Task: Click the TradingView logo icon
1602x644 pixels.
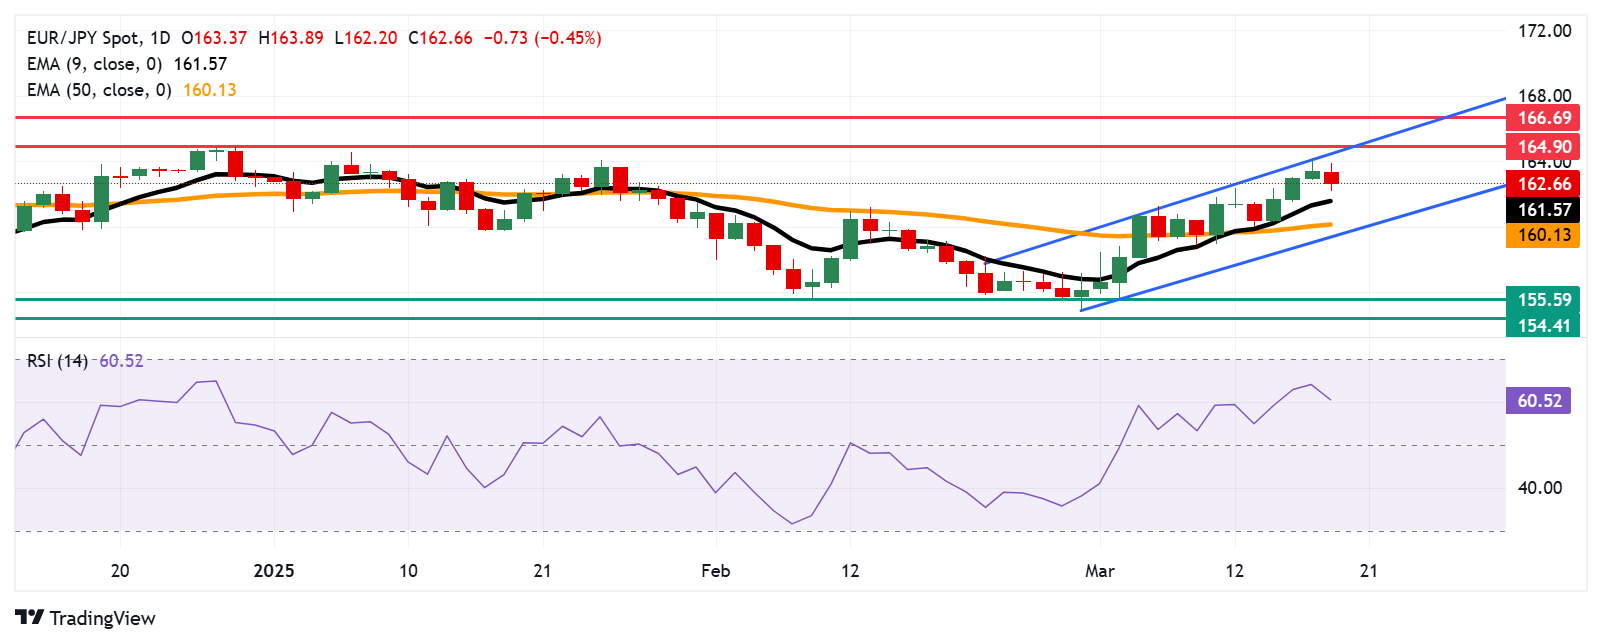Action: [29, 618]
